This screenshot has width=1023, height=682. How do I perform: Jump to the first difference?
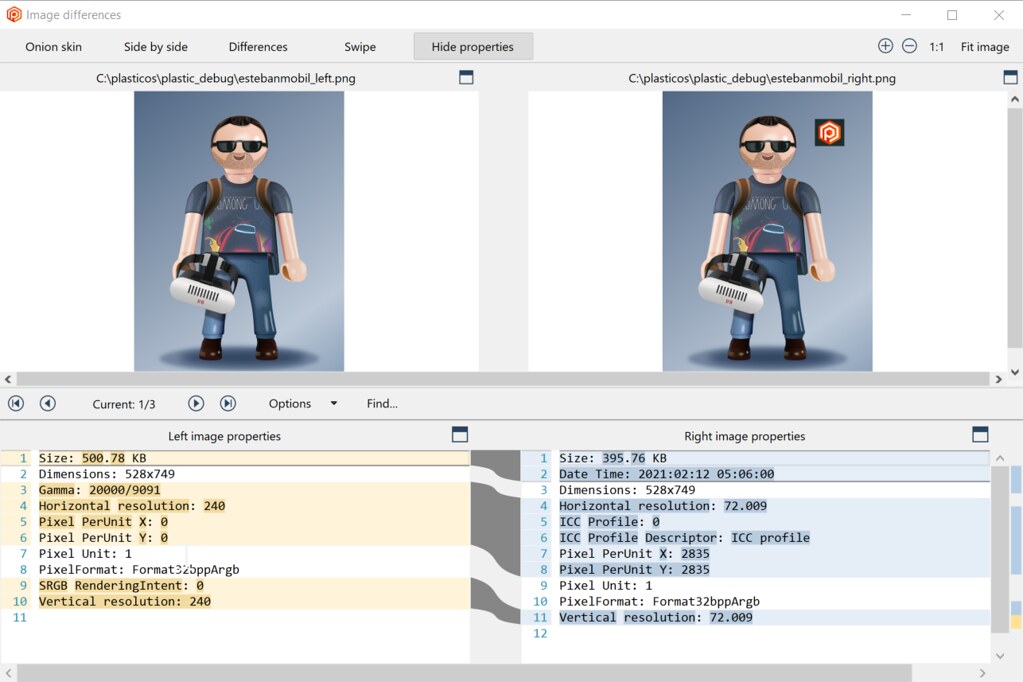tap(14, 403)
